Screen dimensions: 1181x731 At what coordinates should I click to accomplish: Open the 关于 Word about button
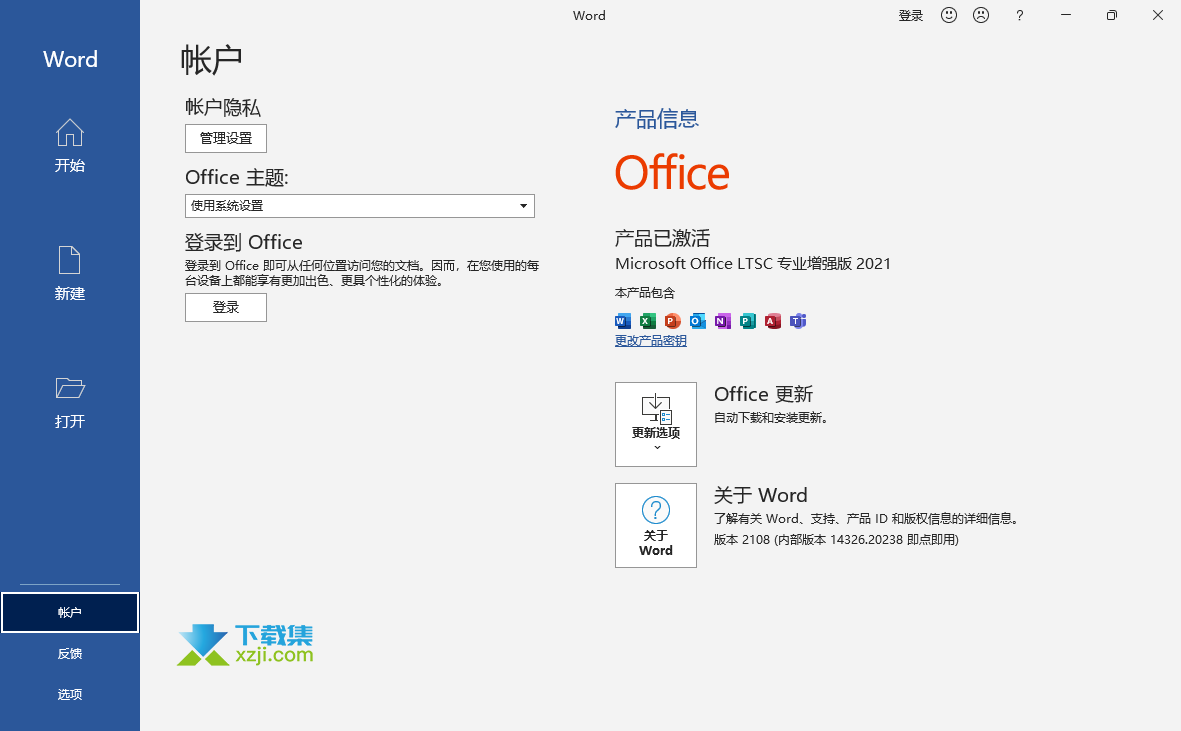pyautogui.click(x=656, y=525)
